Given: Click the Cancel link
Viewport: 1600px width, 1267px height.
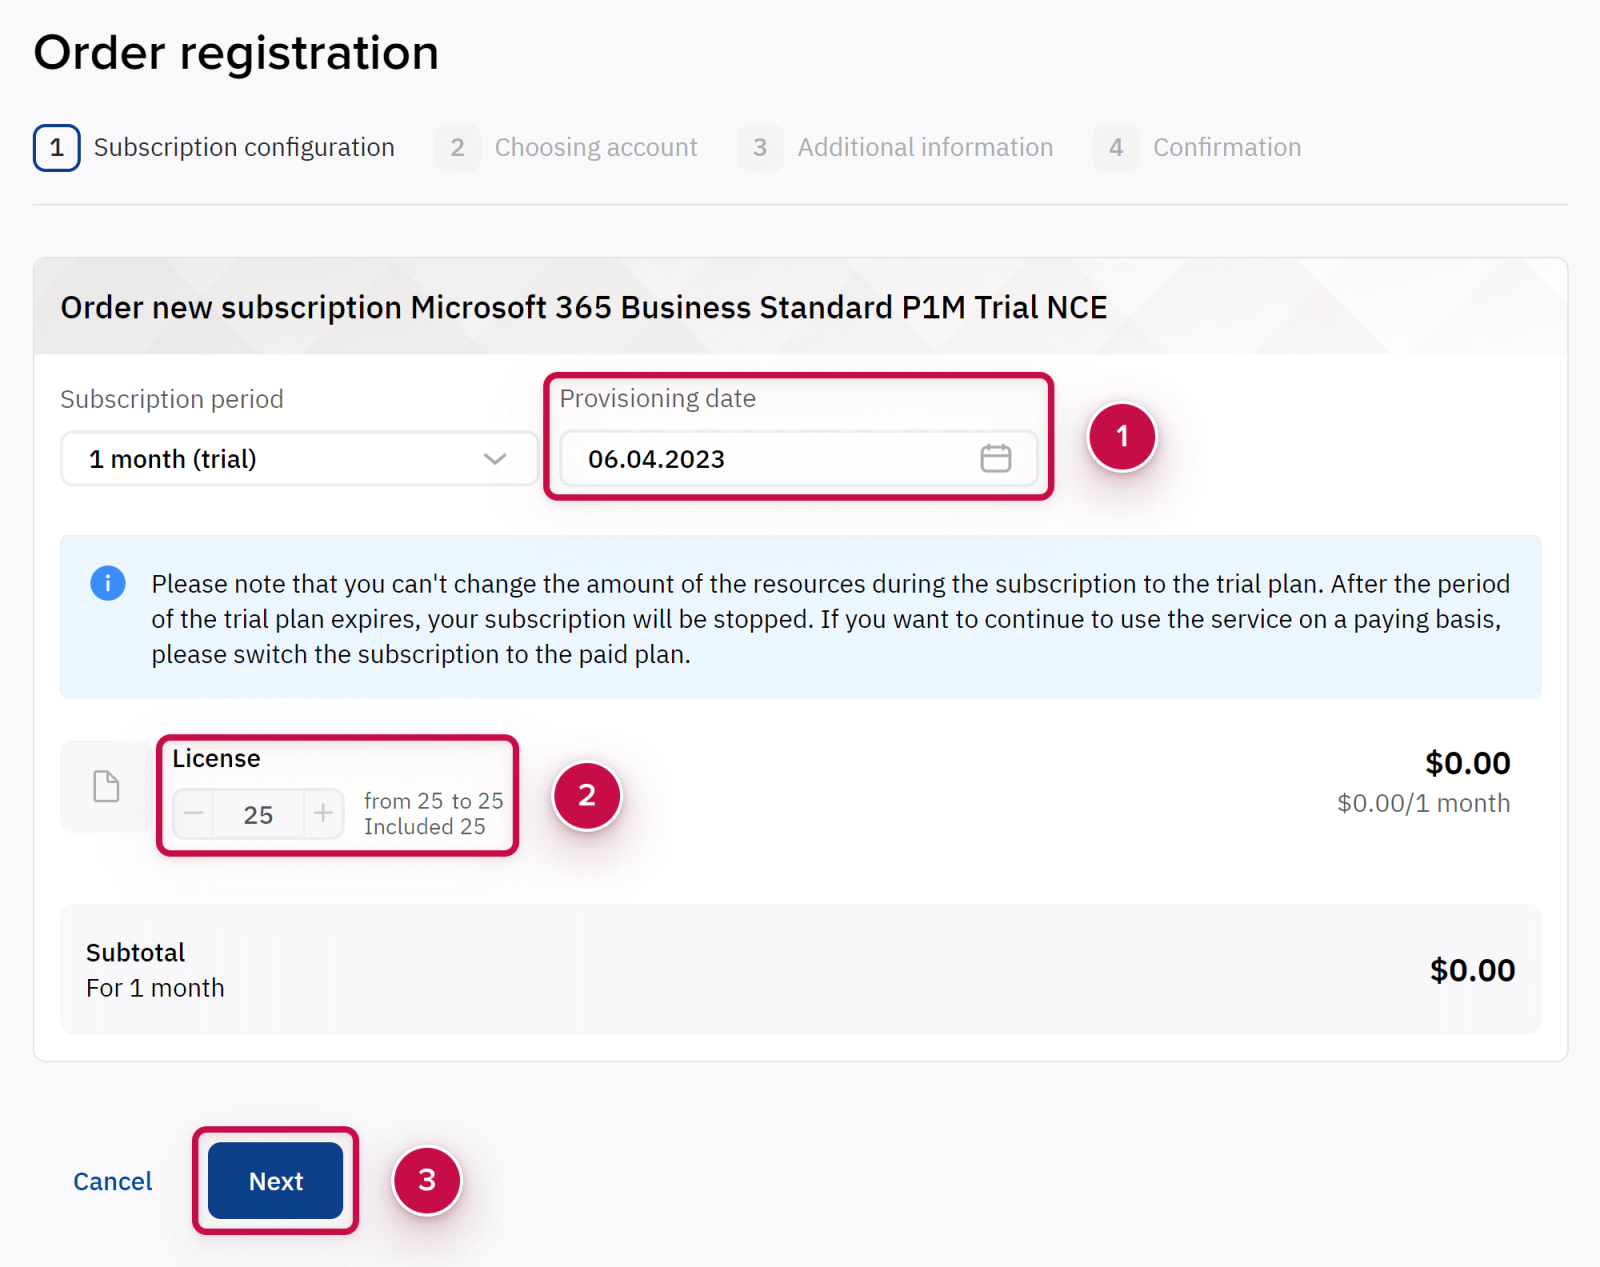Looking at the screenshot, I should click(x=113, y=1181).
